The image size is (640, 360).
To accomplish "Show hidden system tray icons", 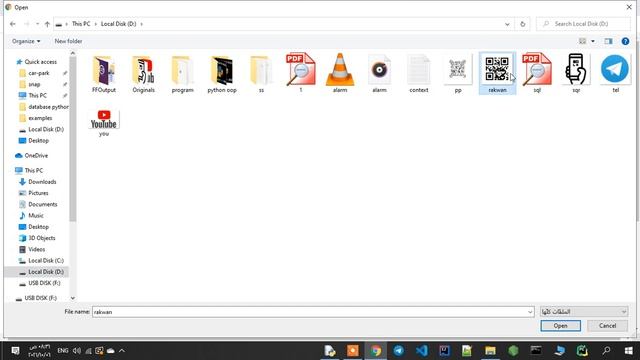I will click(x=122, y=351).
